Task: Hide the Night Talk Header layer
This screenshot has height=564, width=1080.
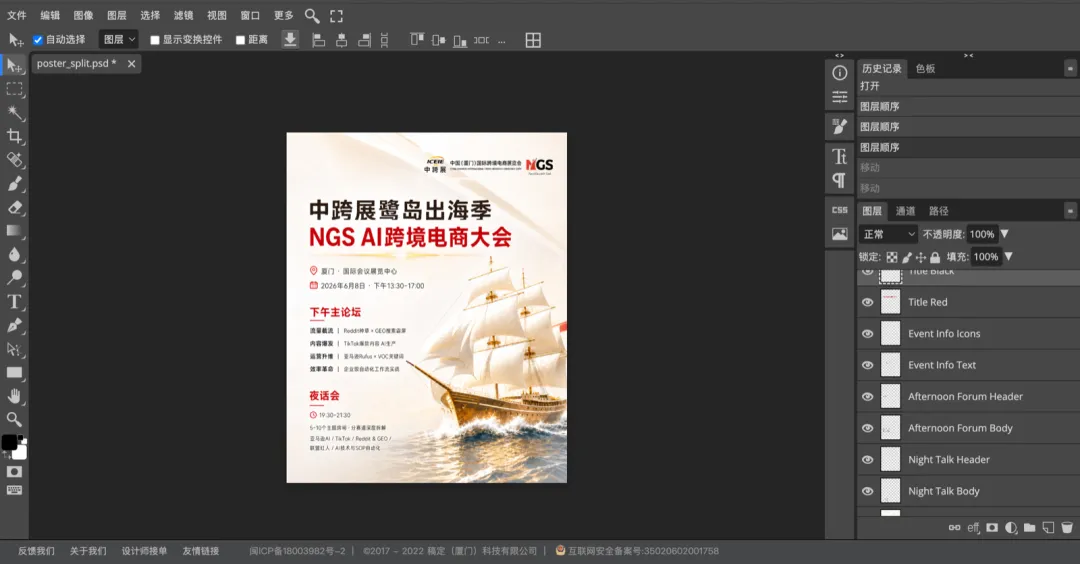Action: tap(868, 459)
